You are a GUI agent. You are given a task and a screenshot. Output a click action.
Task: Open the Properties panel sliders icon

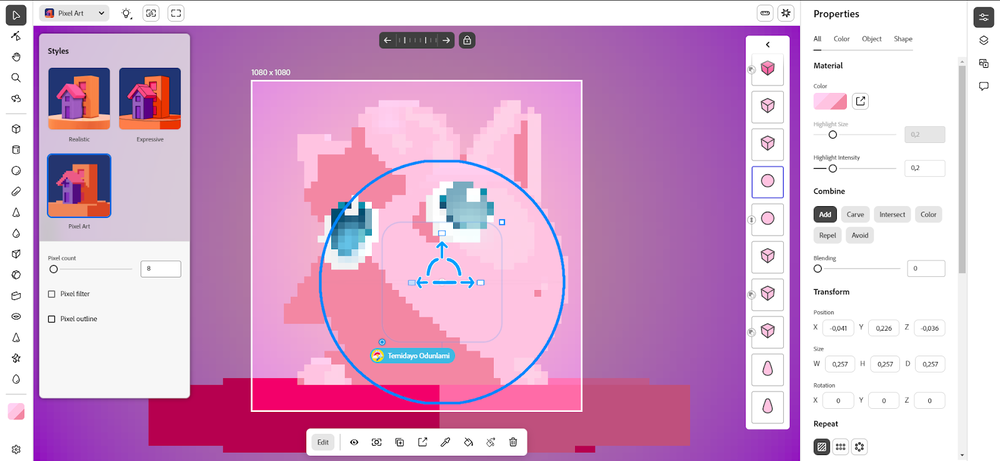tap(983, 18)
